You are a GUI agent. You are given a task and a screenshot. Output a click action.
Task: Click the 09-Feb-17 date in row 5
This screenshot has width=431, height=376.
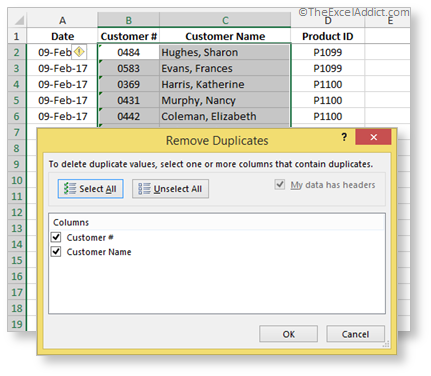click(x=62, y=100)
